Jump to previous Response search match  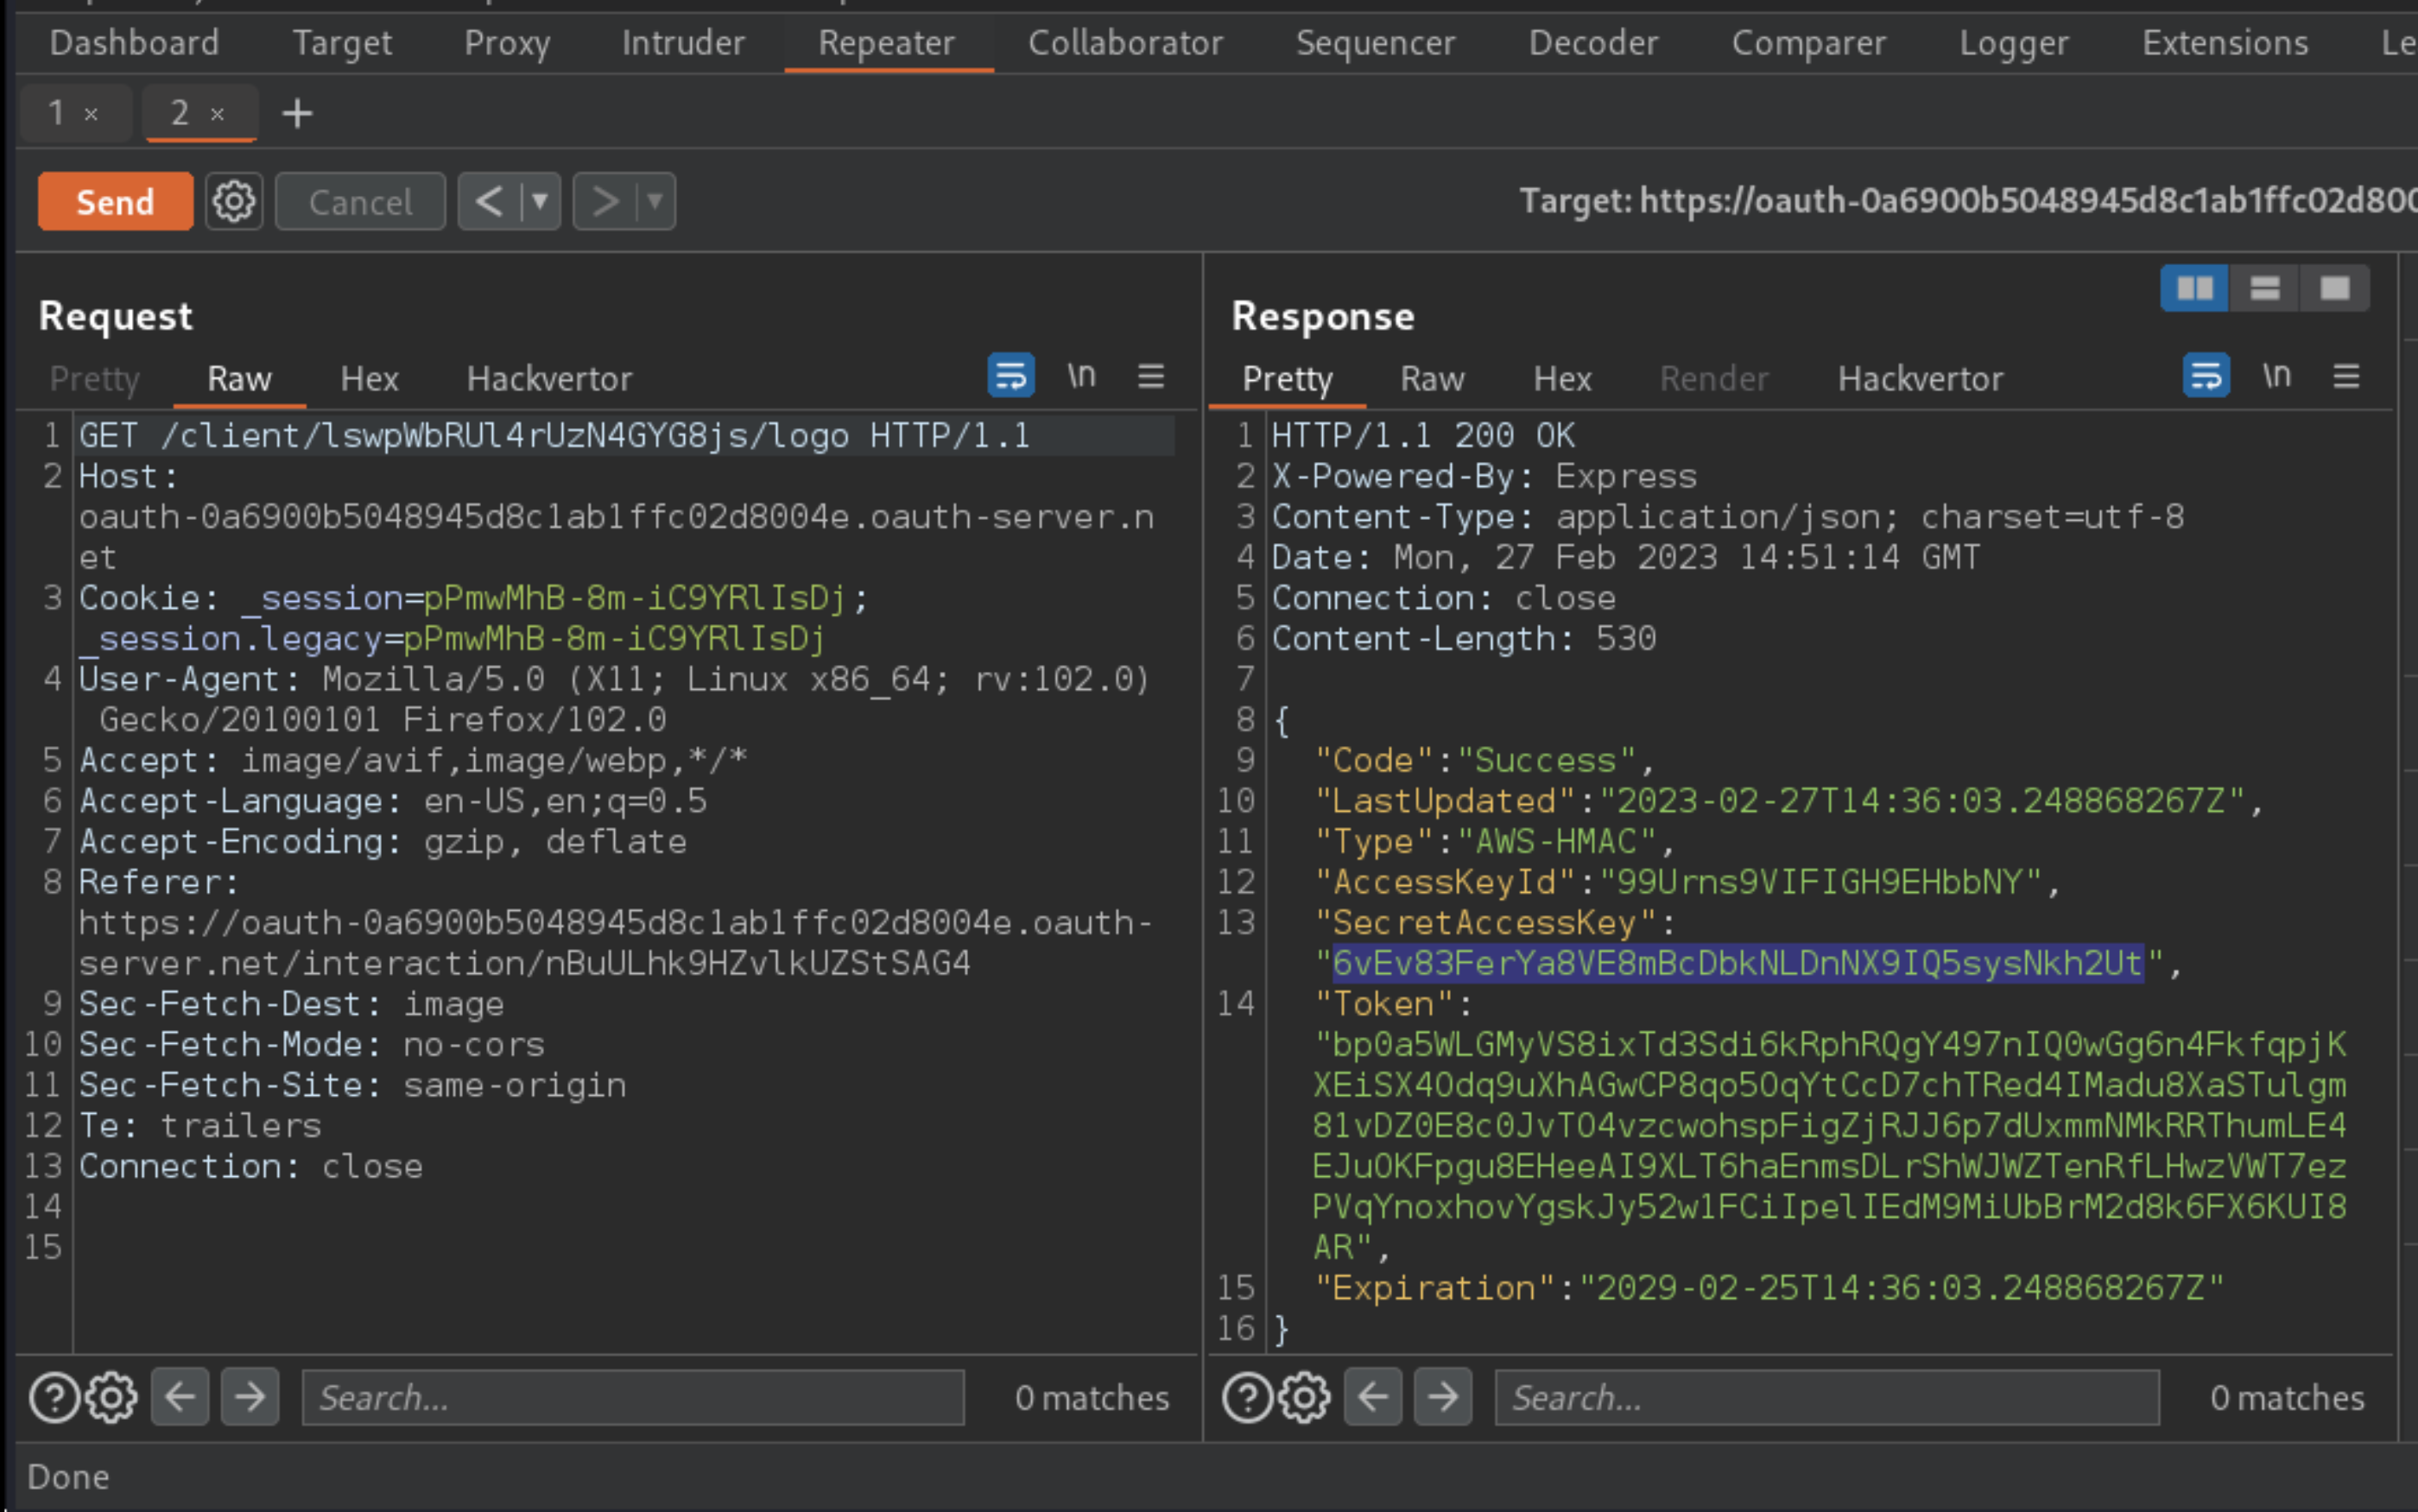click(1373, 1396)
